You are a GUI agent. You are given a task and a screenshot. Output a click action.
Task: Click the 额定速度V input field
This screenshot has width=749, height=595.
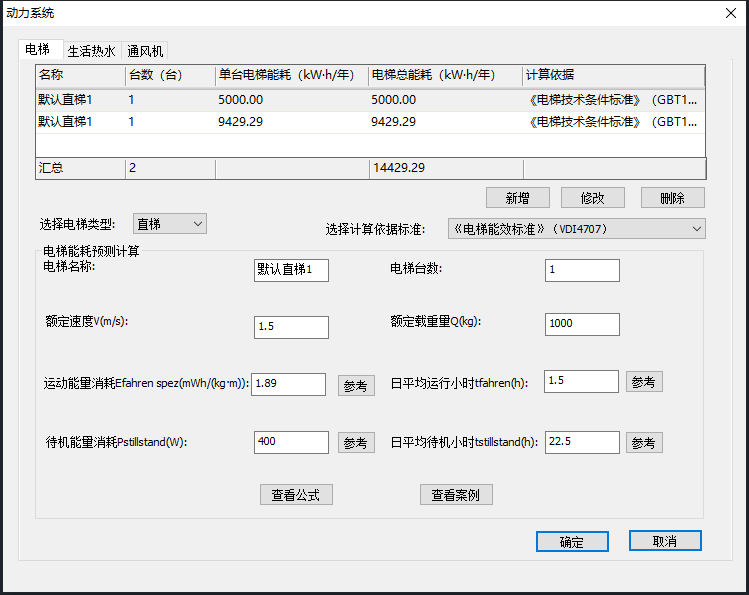coord(291,327)
